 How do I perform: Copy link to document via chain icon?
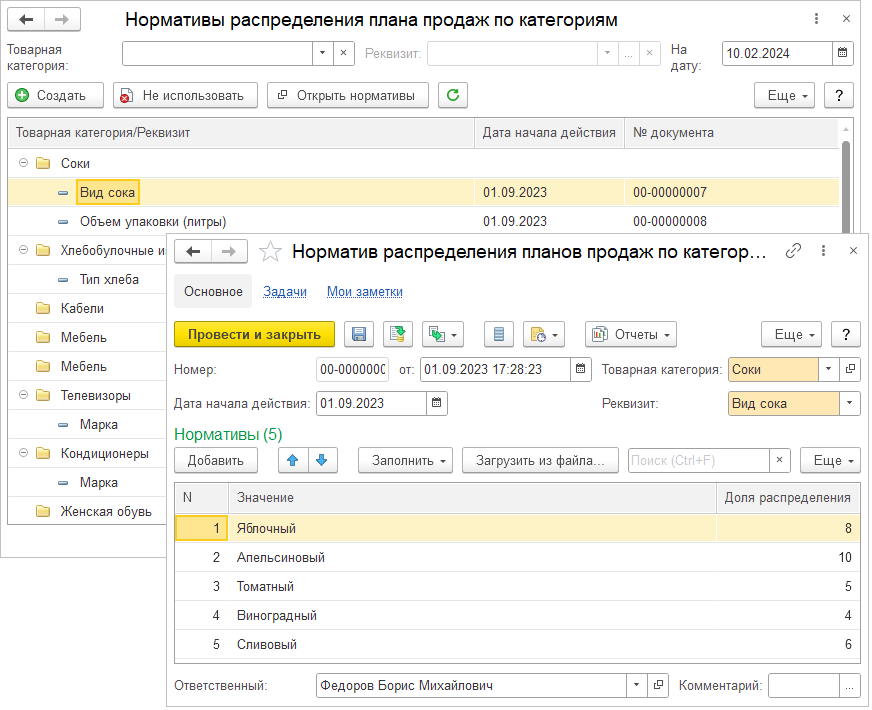794,252
